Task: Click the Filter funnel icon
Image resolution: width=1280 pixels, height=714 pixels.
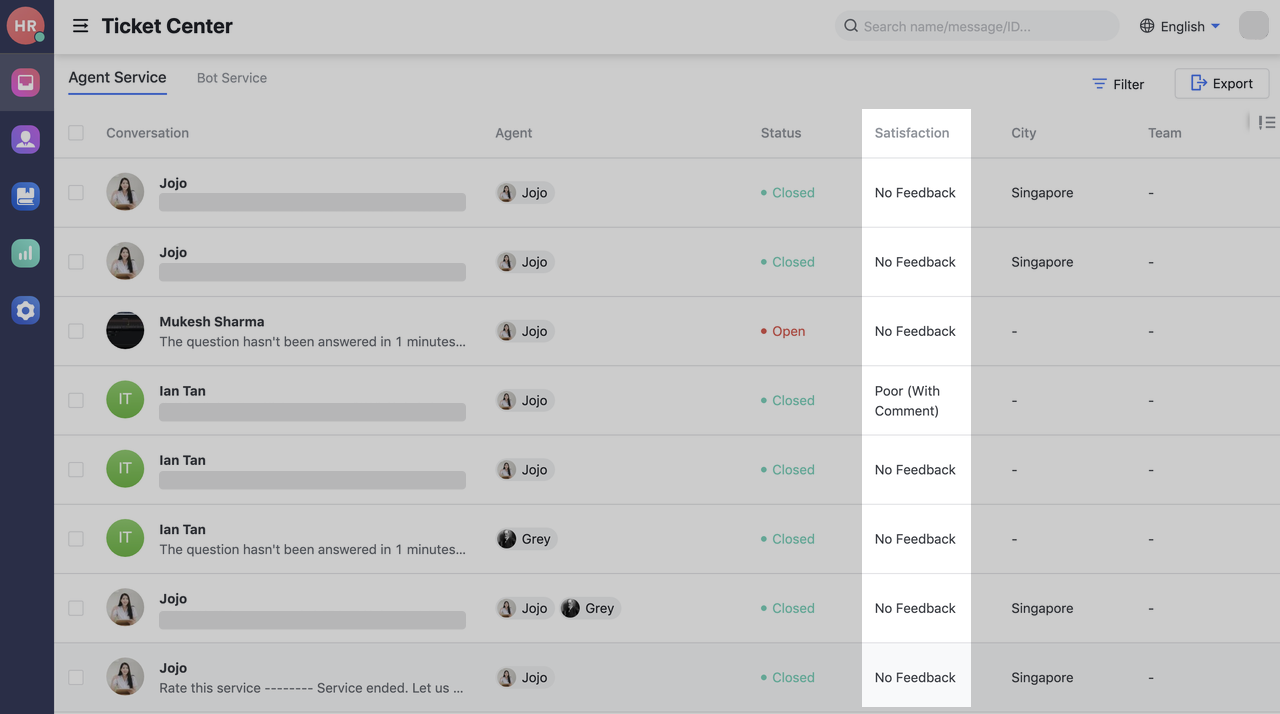Action: tap(1098, 84)
